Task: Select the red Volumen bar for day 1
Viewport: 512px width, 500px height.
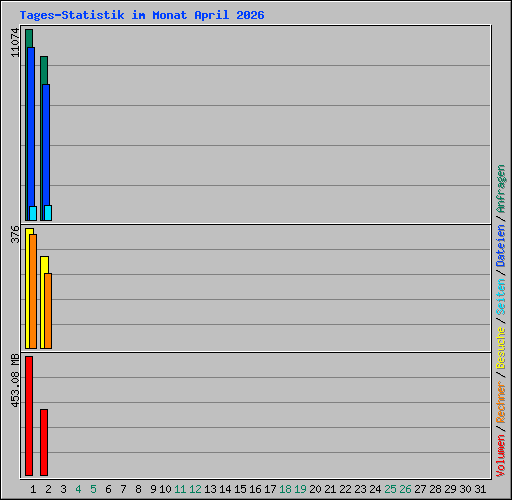Action: (29, 416)
